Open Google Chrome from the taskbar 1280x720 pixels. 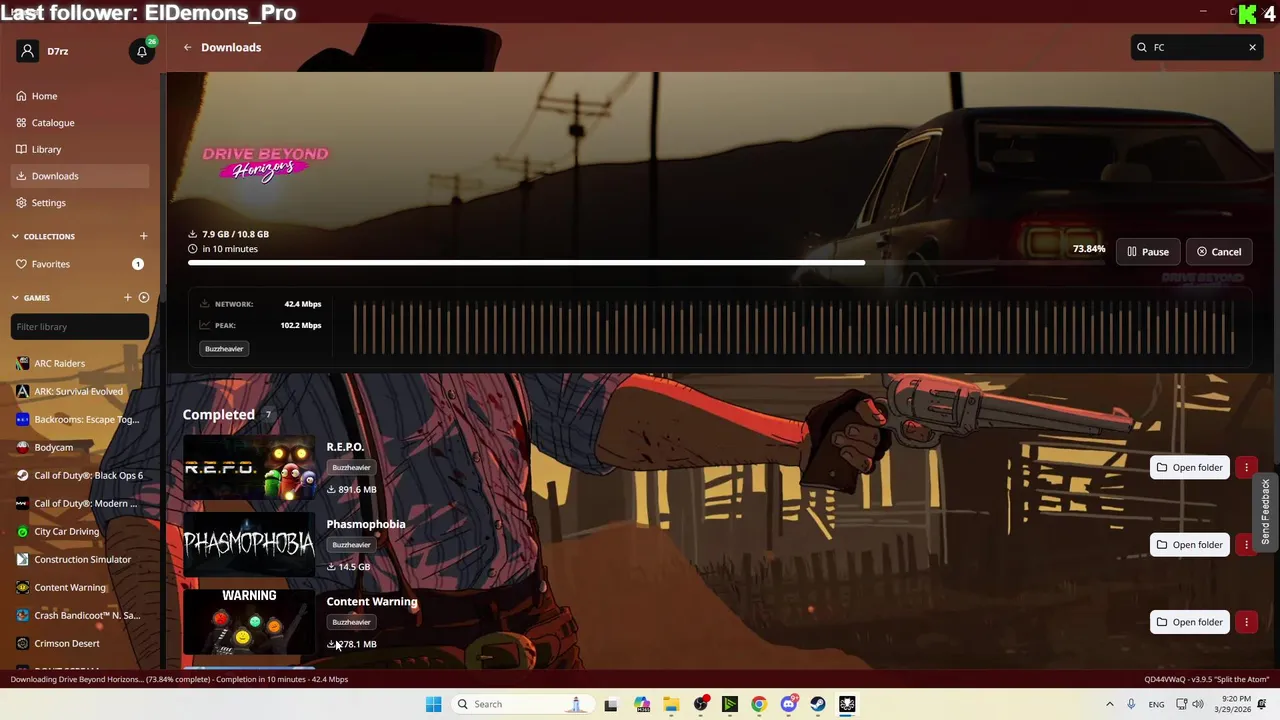759,704
